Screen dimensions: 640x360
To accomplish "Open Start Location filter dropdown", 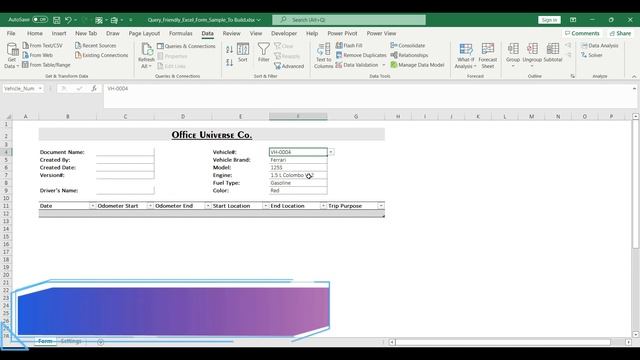I will [x=265, y=206].
